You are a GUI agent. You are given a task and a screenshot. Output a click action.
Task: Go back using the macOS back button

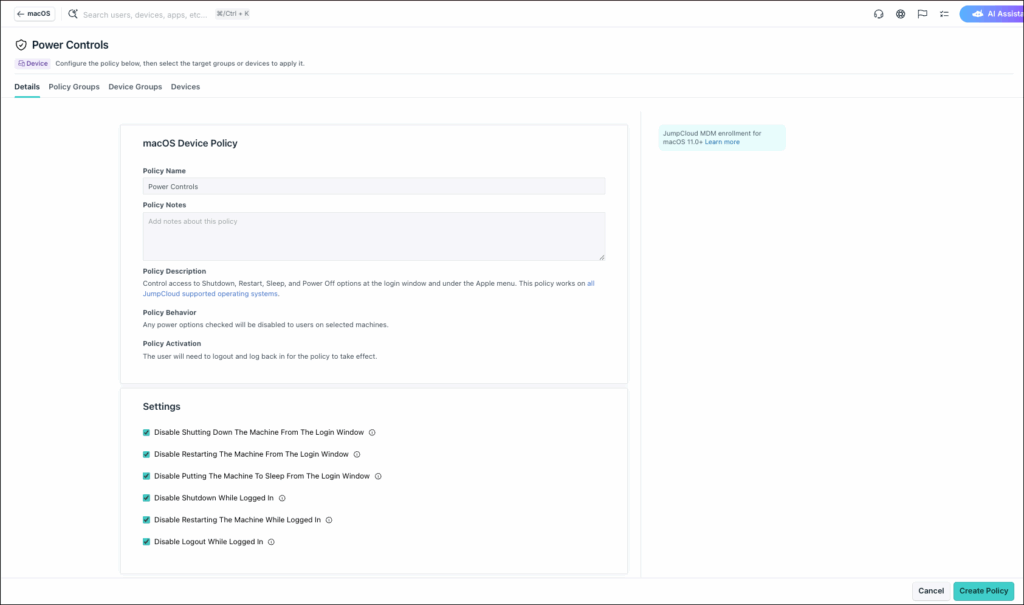(x=34, y=14)
